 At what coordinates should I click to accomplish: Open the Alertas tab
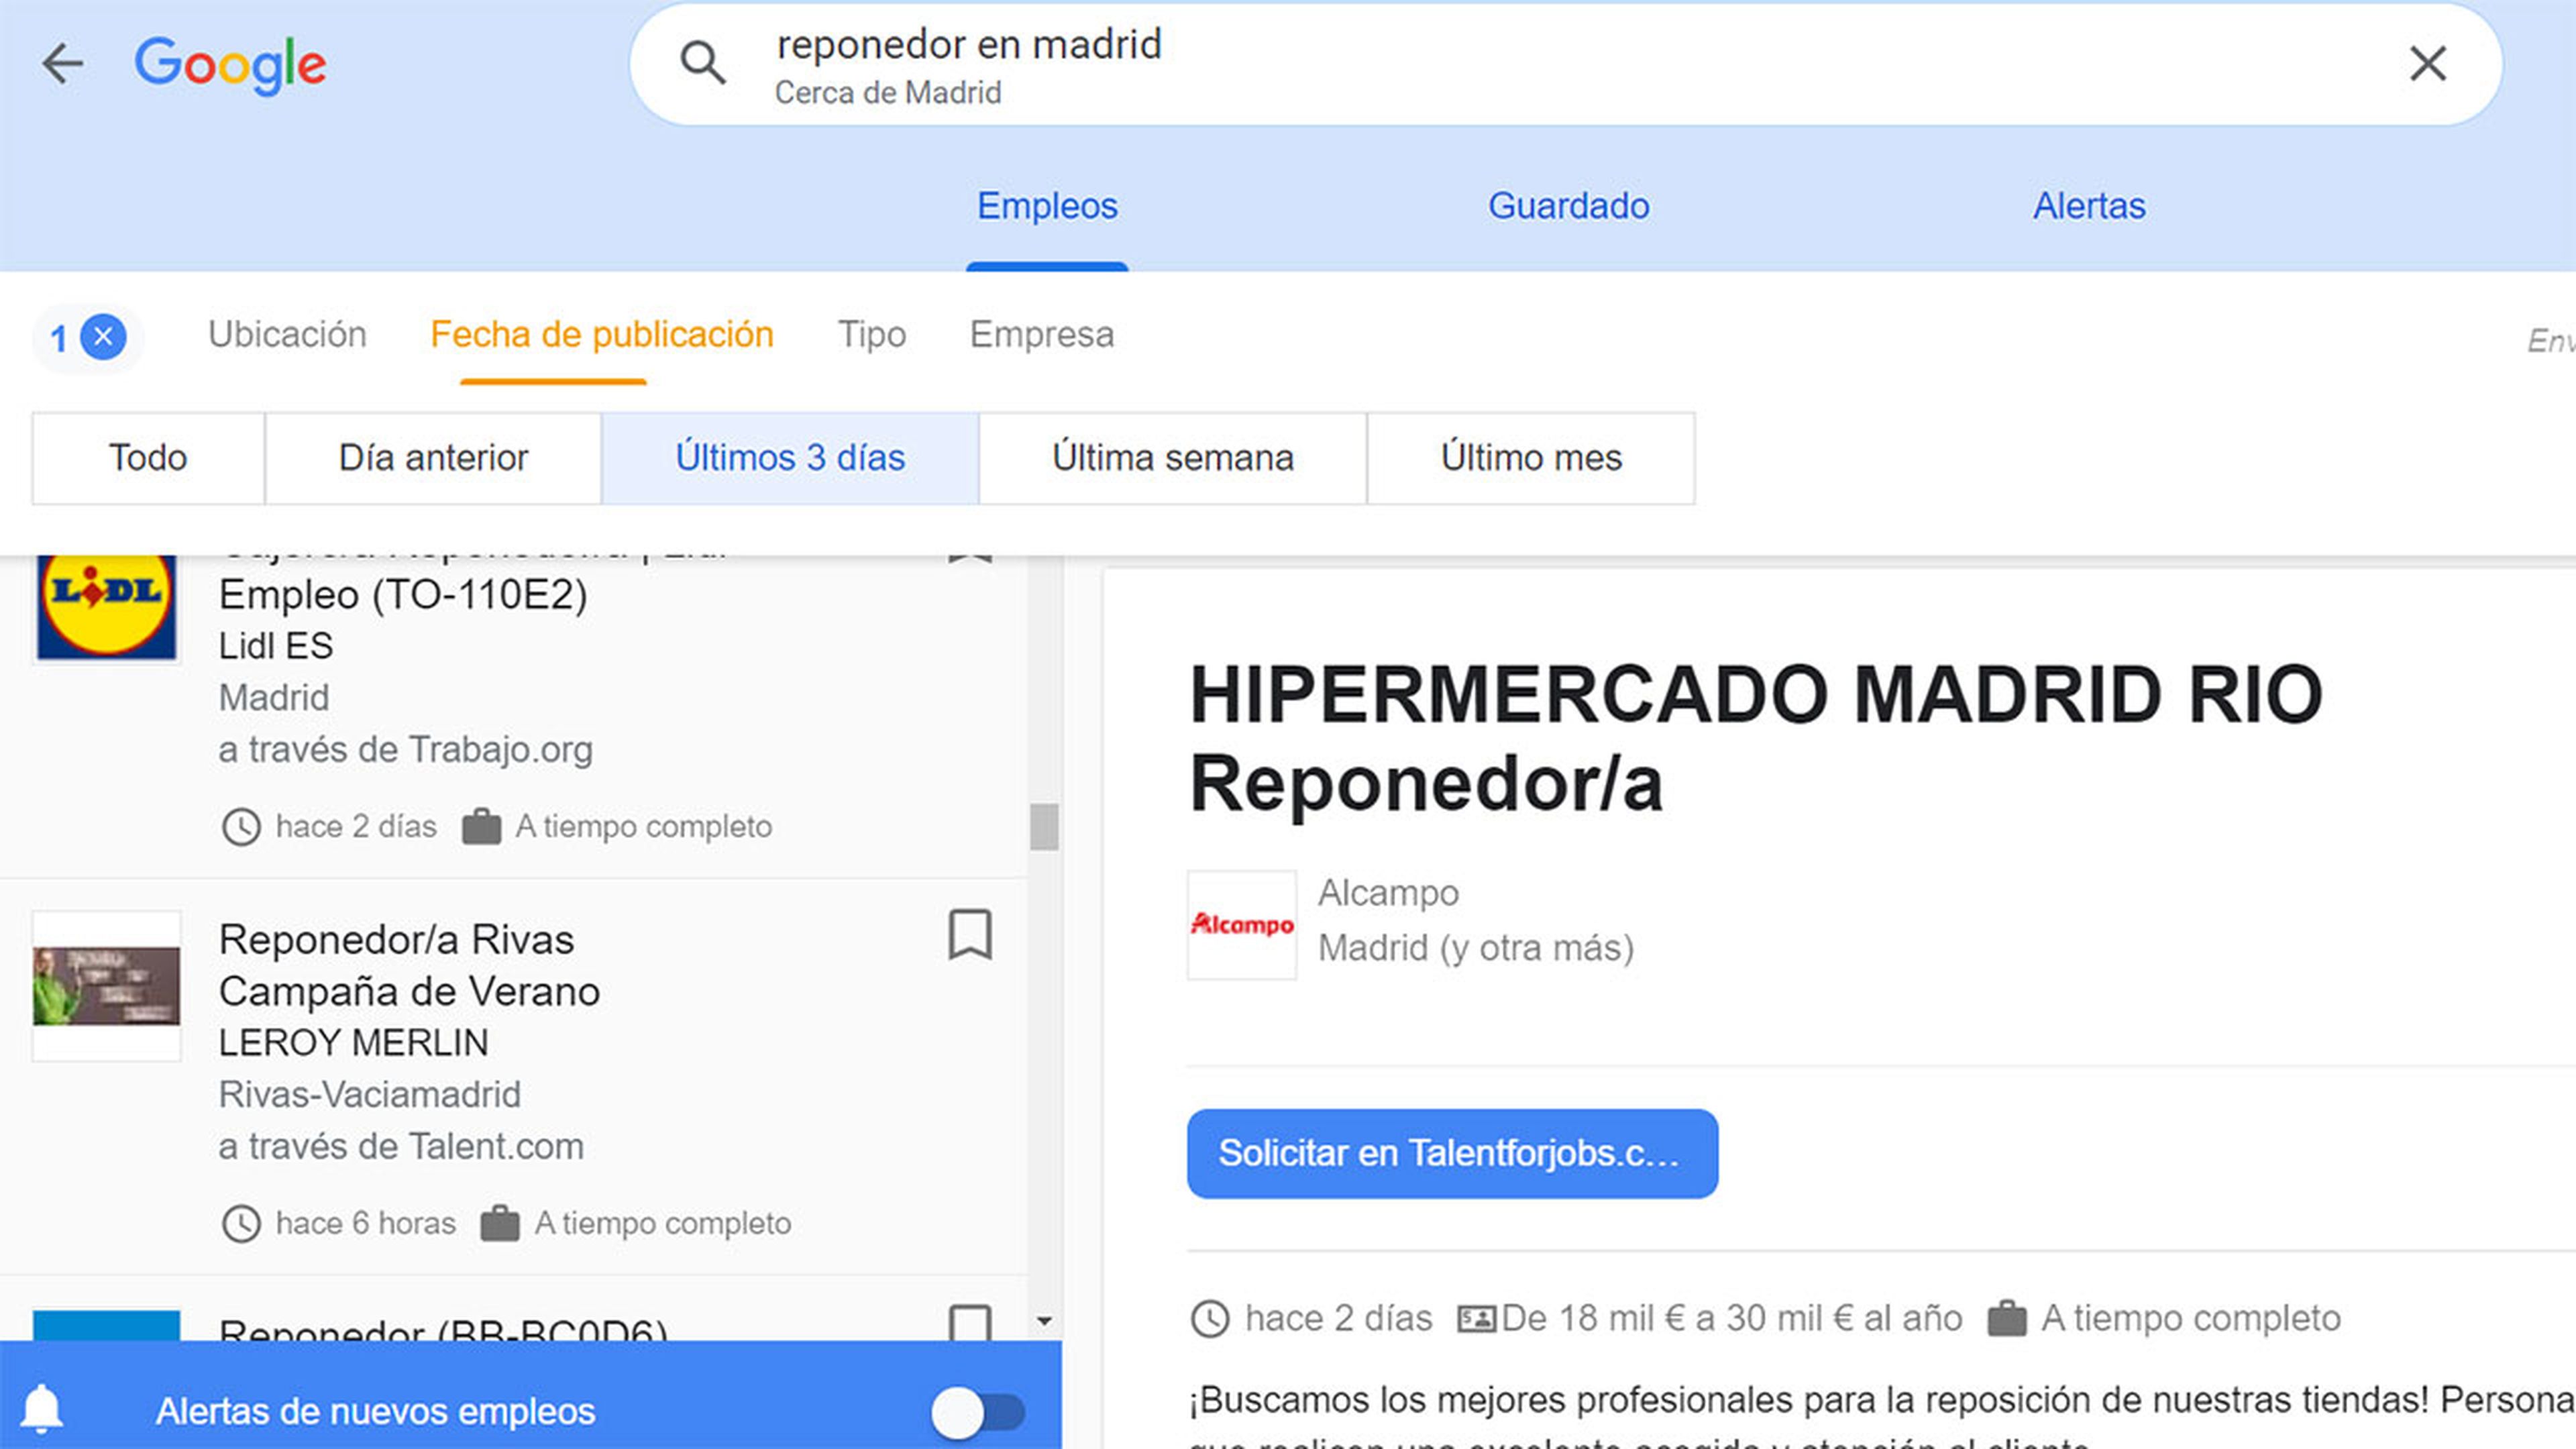click(2089, 206)
